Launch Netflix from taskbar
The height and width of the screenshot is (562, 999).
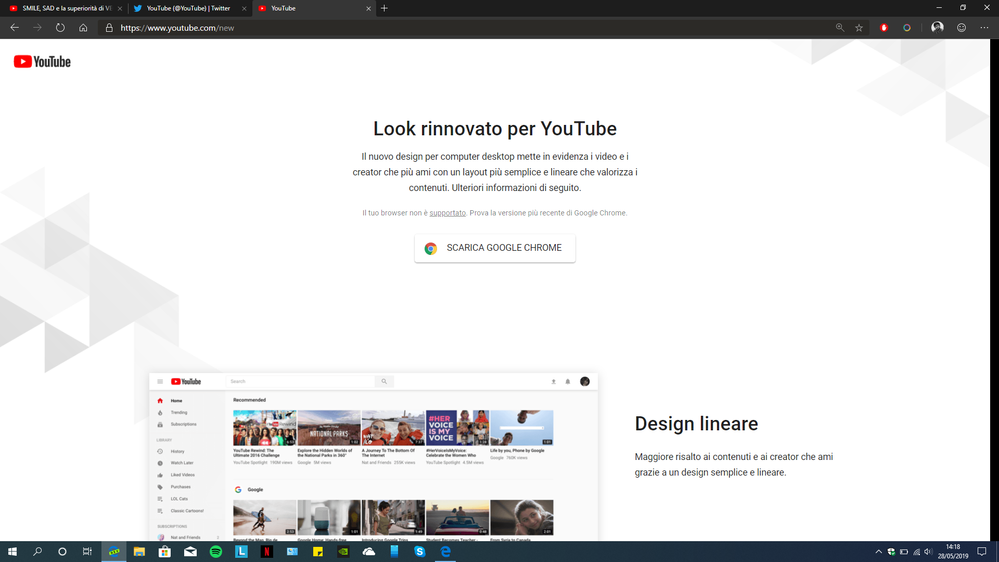tap(266, 551)
